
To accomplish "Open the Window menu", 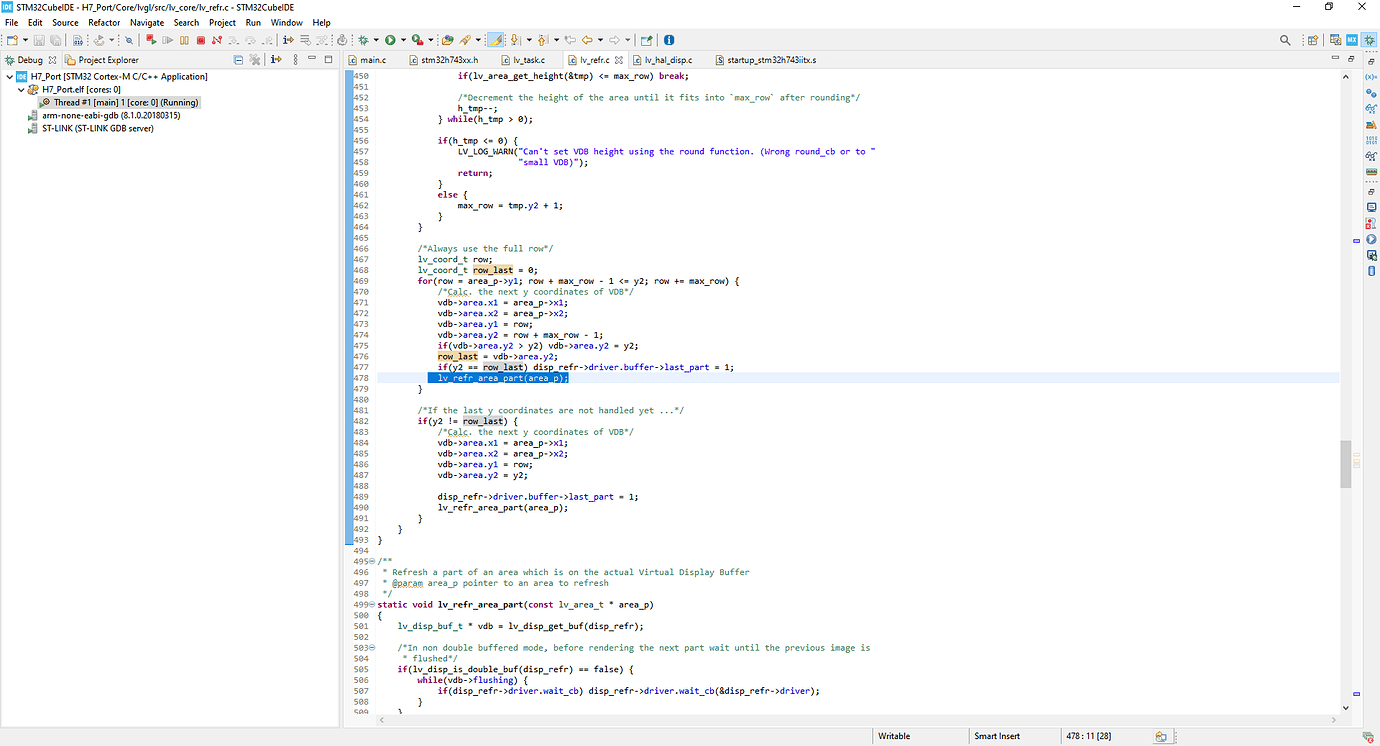I will point(287,22).
